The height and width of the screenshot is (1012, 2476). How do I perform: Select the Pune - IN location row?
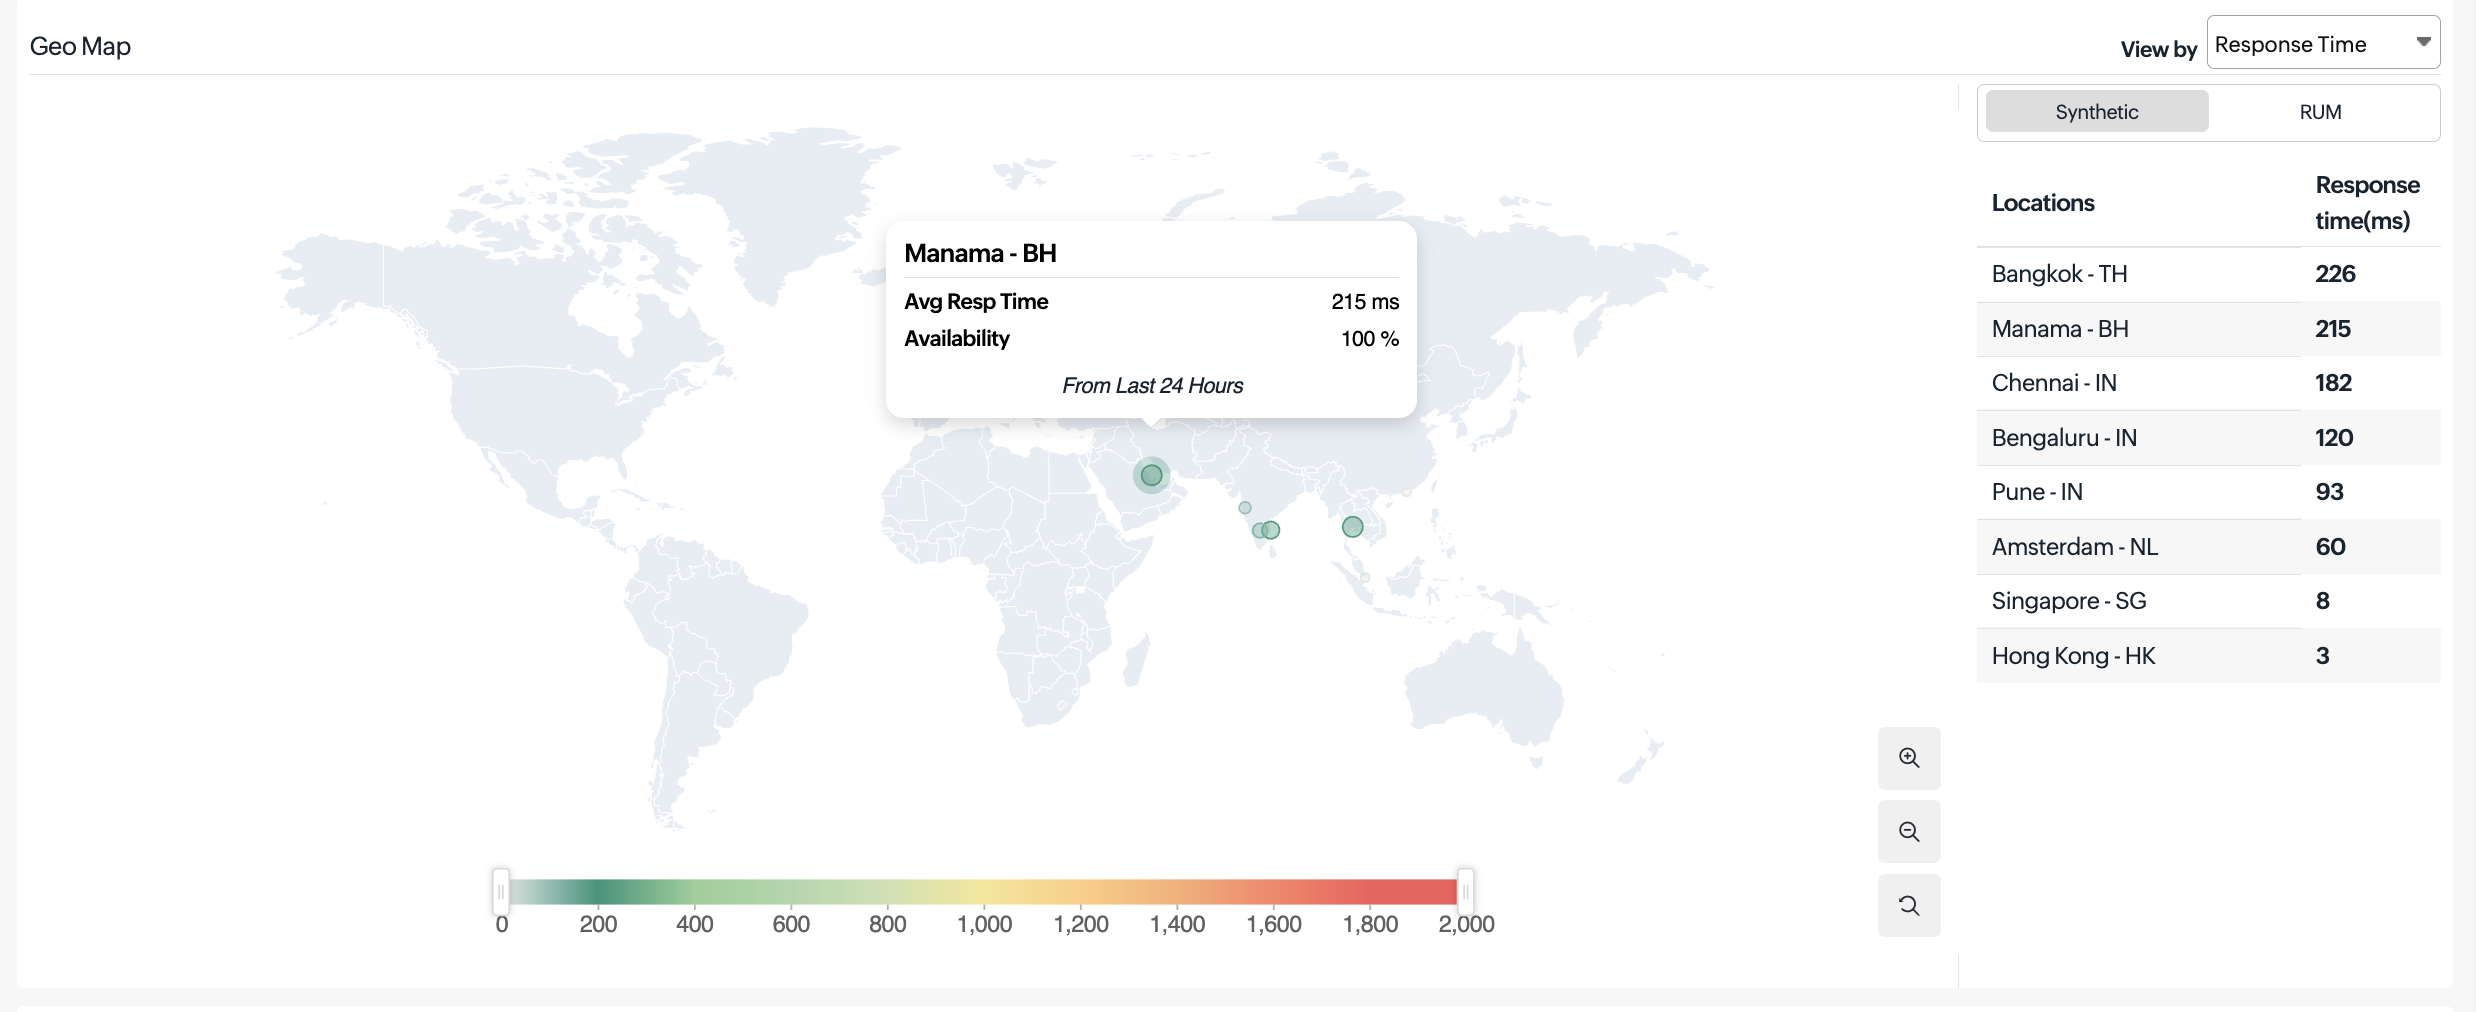point(2208,492)
